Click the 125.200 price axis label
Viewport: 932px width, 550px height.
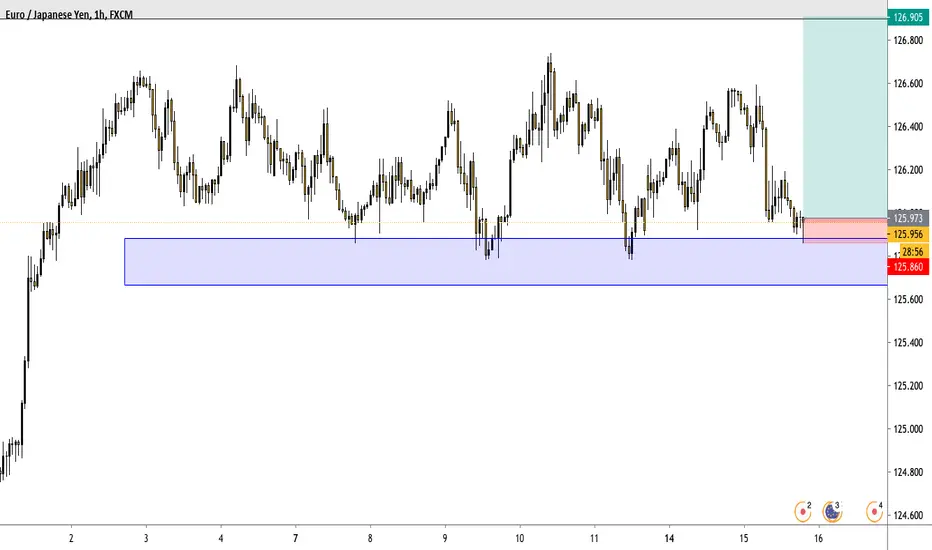pyautogui.click(x=908, y=386)
